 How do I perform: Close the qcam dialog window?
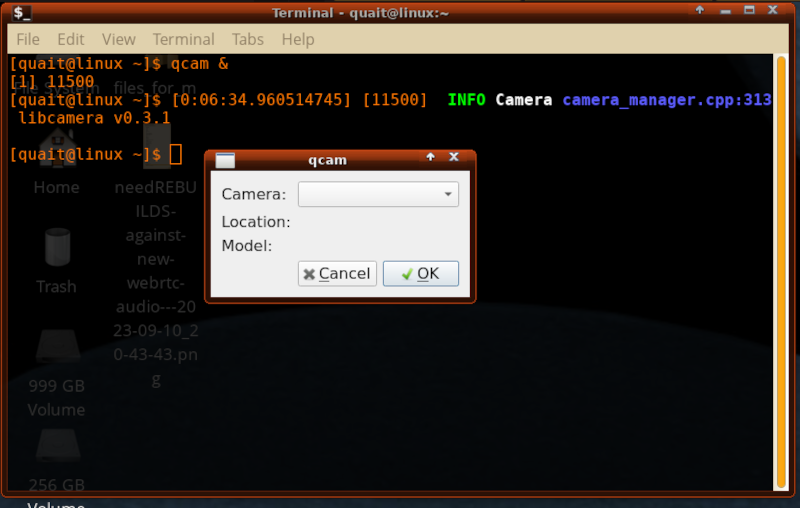pos(454,157)
